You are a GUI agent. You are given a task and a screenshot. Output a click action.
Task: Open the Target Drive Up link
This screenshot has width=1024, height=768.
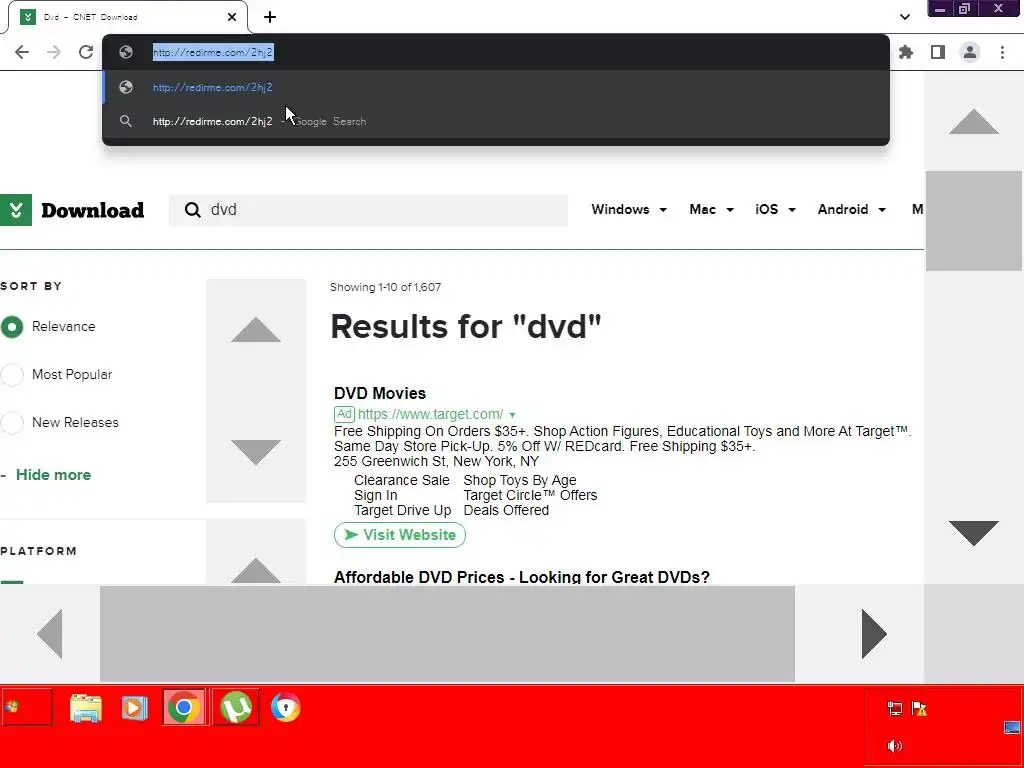[402, 510]
